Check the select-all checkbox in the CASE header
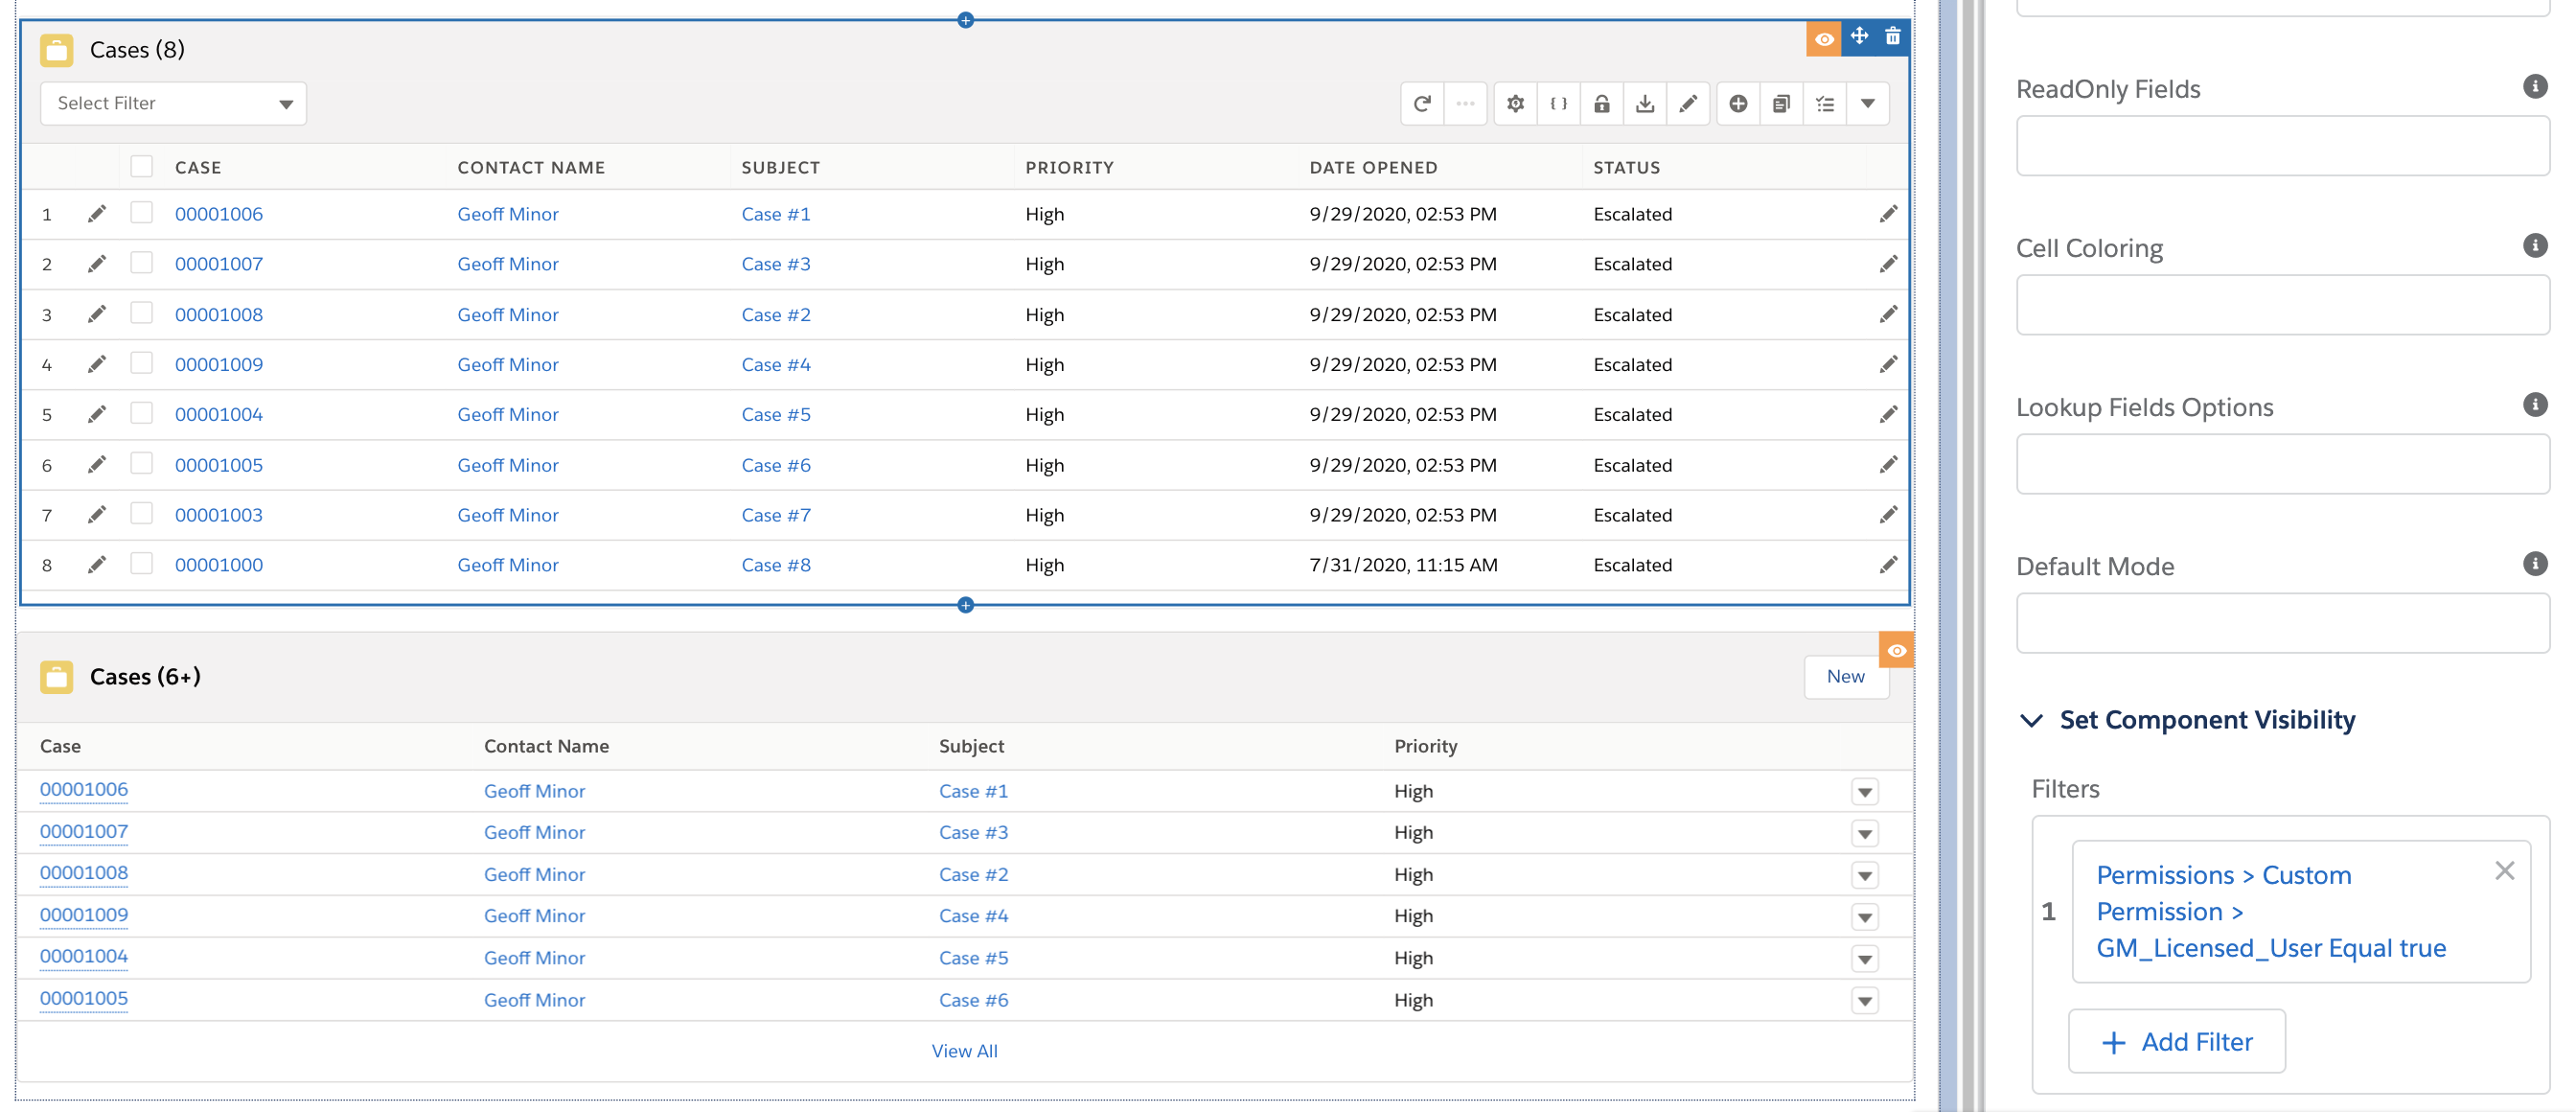Screen dimensions: 2576x1112 142,167
